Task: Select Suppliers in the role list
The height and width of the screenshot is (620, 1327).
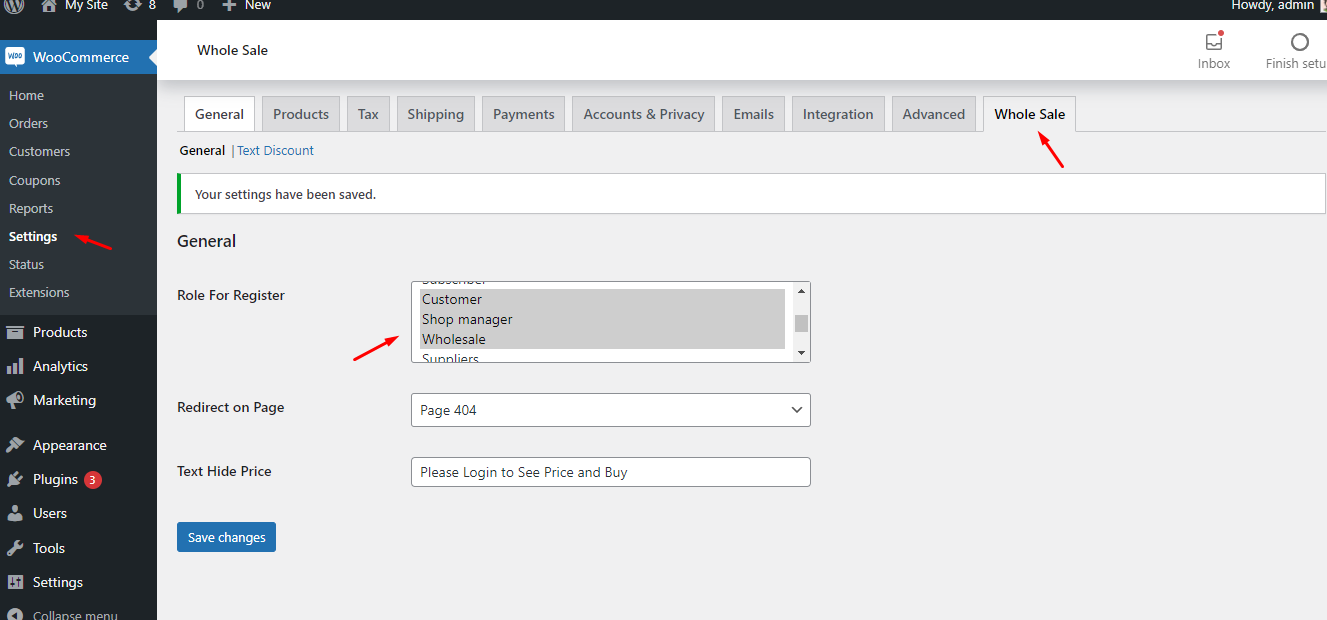Action: point(602,356)
